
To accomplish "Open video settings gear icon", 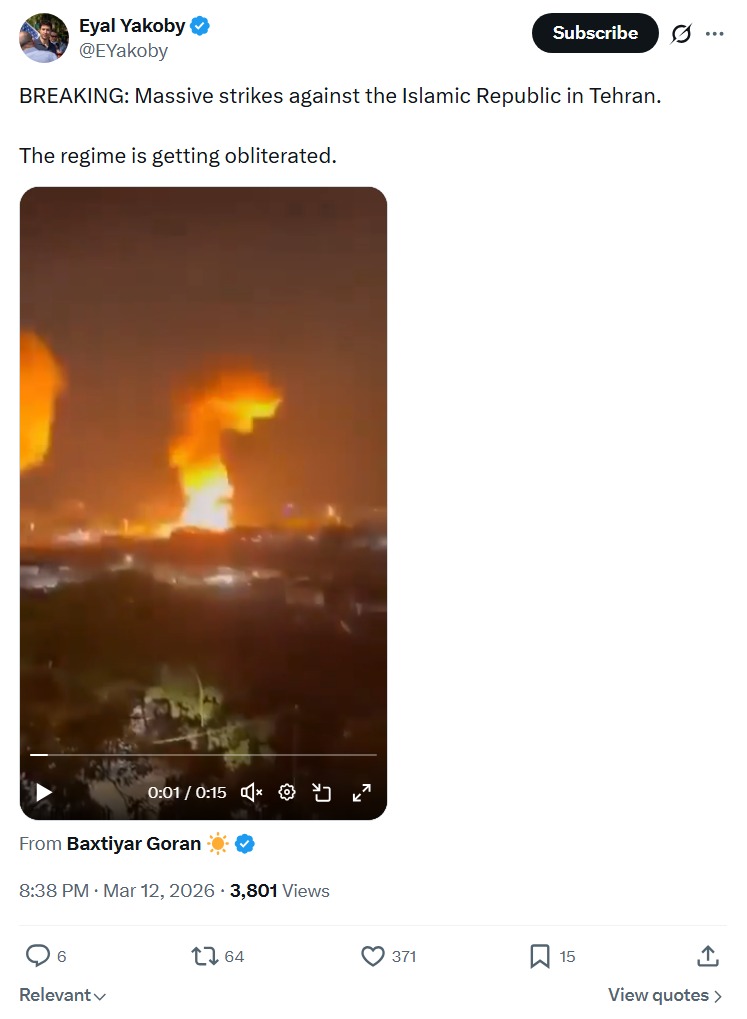I will pyautogui.click(x=287, y=792).
